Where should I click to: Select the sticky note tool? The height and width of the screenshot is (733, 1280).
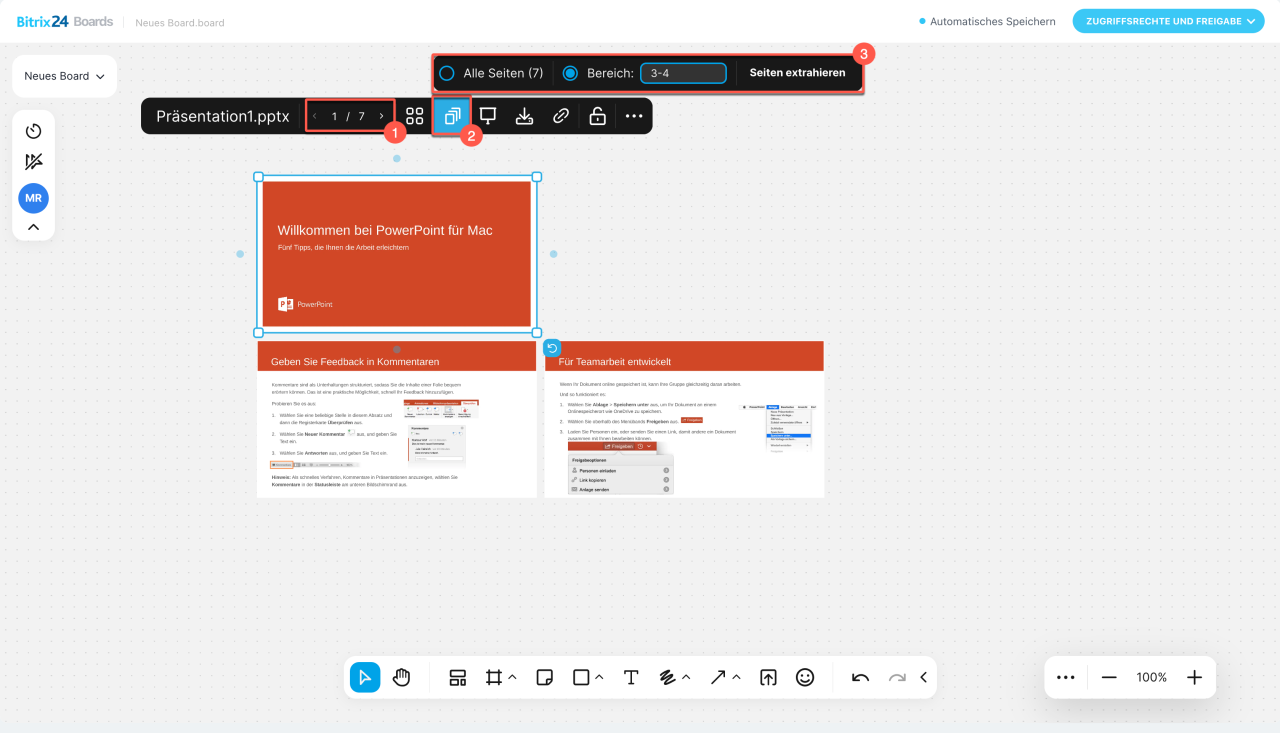click(x=544, y=677)
